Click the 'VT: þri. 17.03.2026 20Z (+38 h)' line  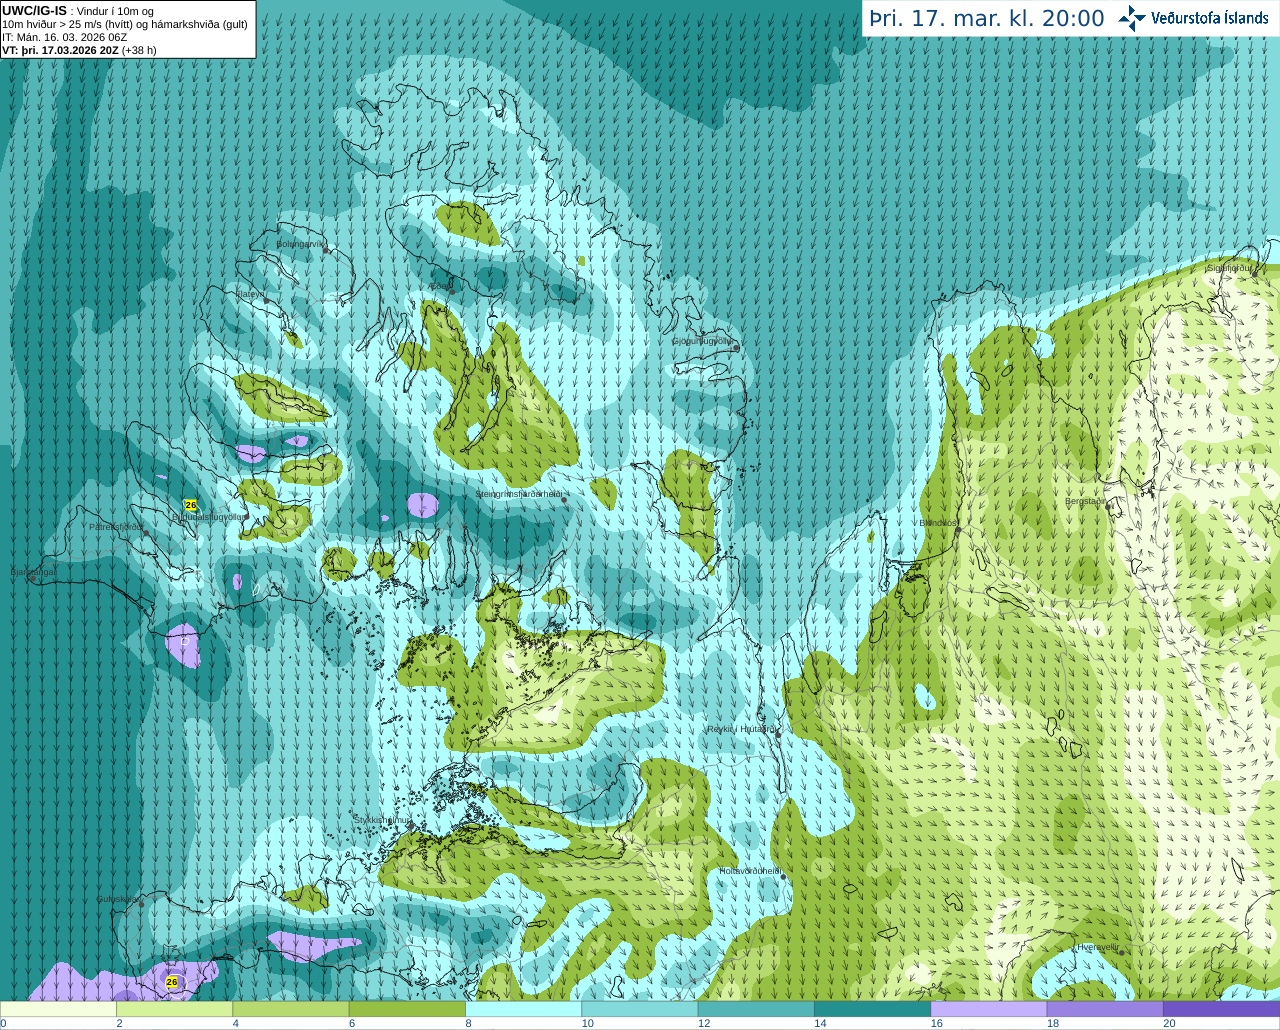79,50
